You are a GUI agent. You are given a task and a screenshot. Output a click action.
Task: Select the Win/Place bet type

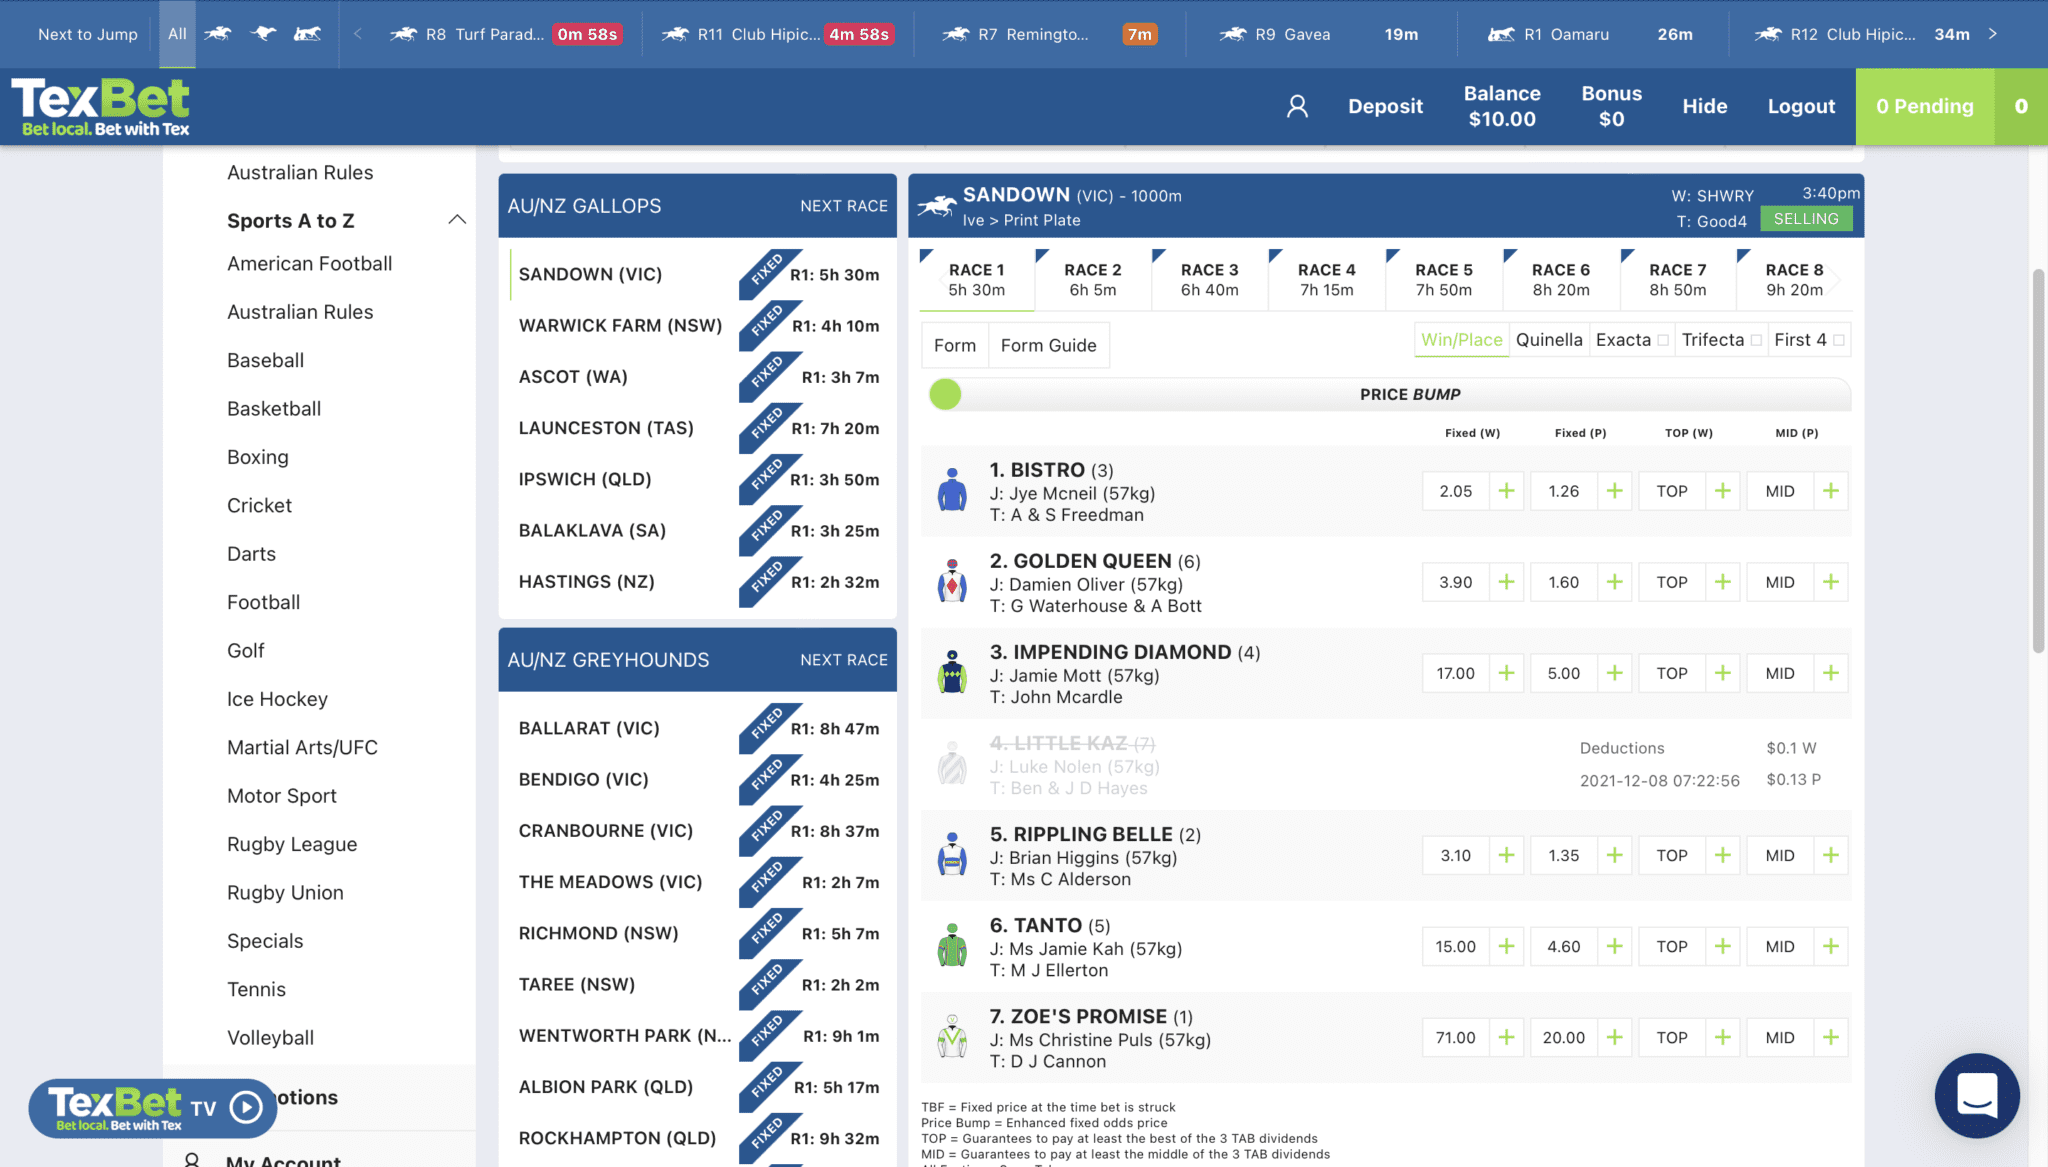tap(1461, 340)
